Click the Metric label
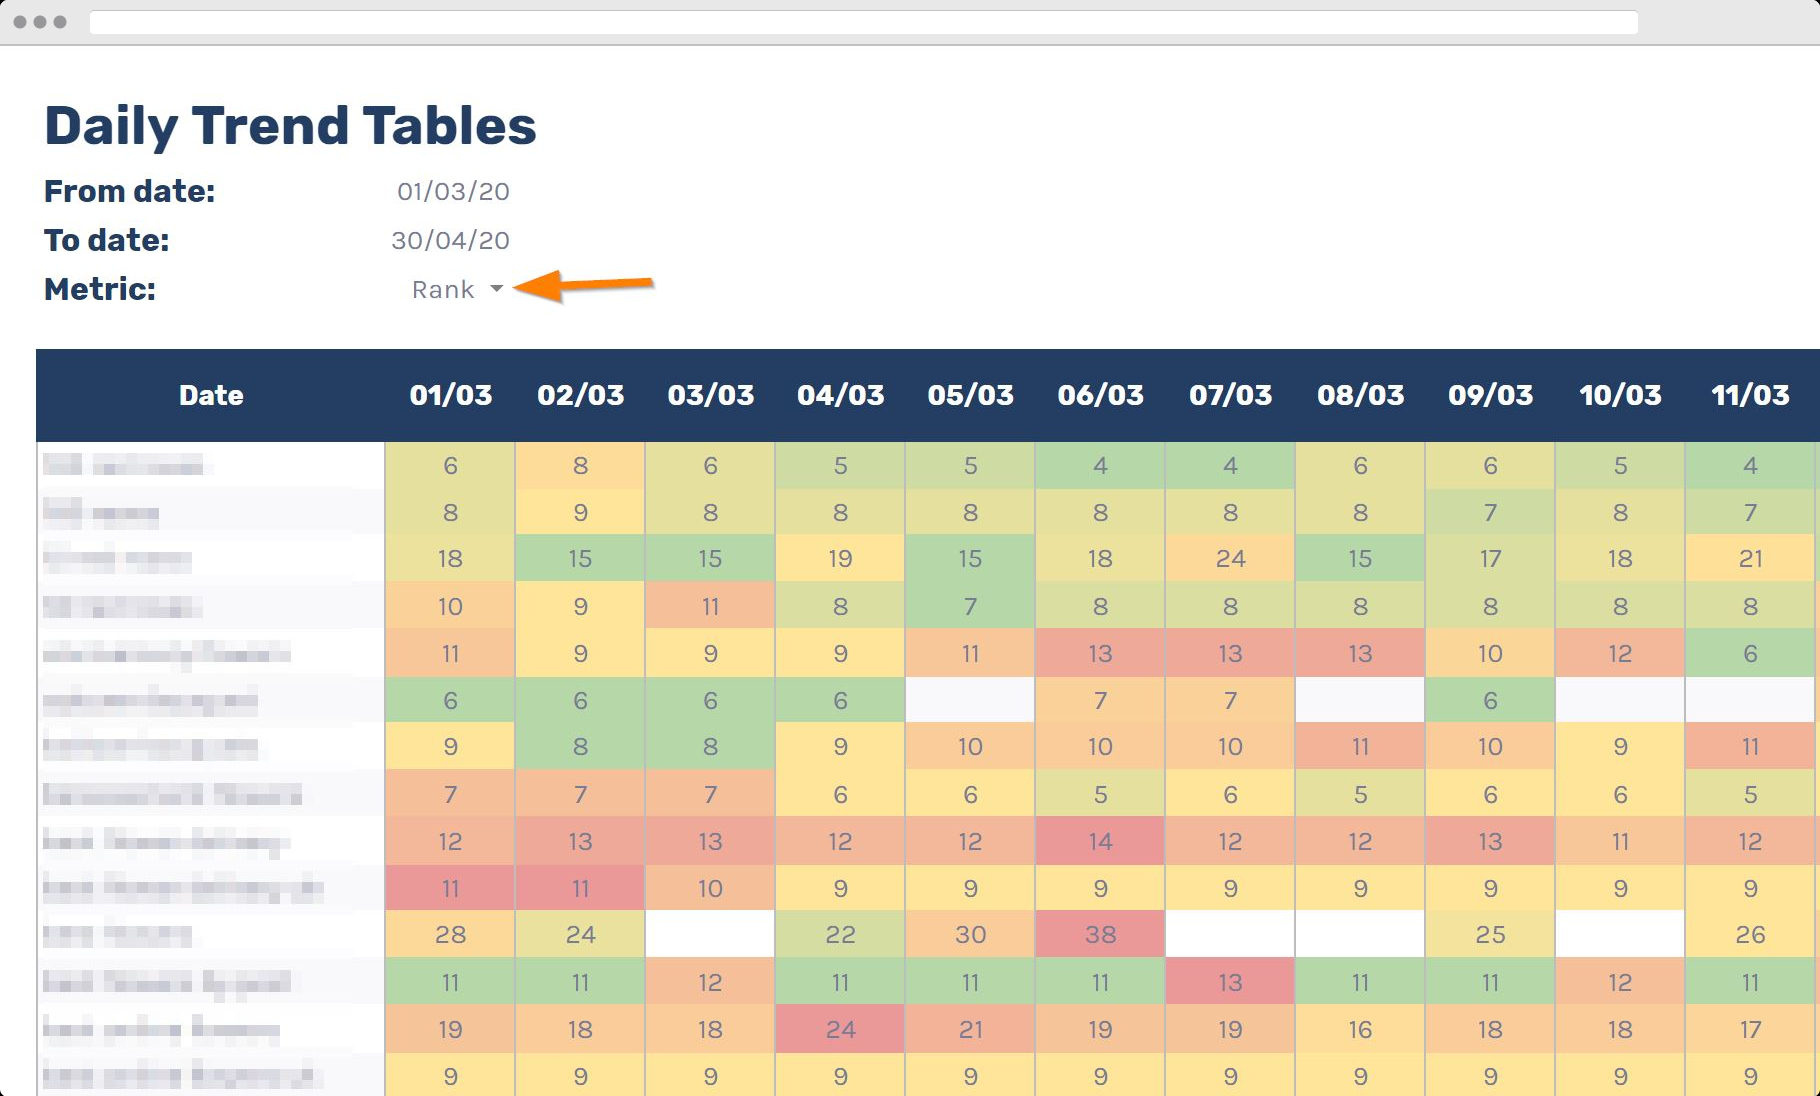Image resolution: width=1820 pixels, height=1096 pixels. click(x=98, y=290)
